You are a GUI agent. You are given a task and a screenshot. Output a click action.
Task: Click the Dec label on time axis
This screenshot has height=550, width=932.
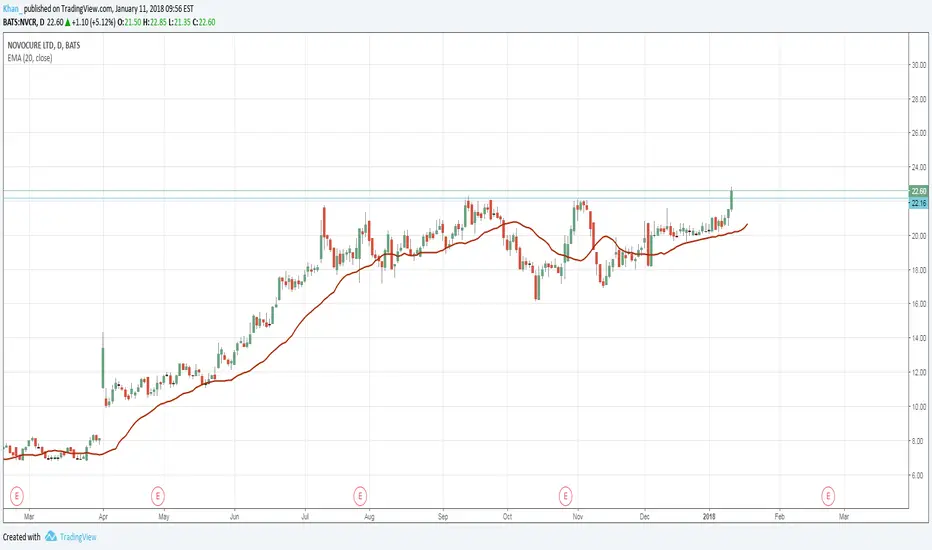[x=644, y=517]
